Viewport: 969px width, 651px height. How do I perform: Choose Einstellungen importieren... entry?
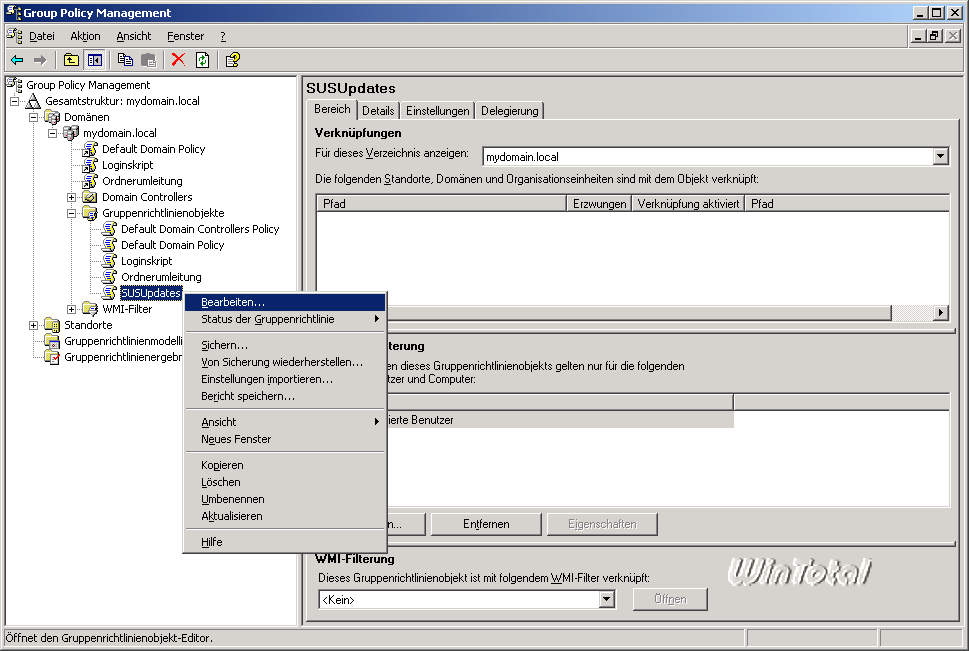pos(285,379)
